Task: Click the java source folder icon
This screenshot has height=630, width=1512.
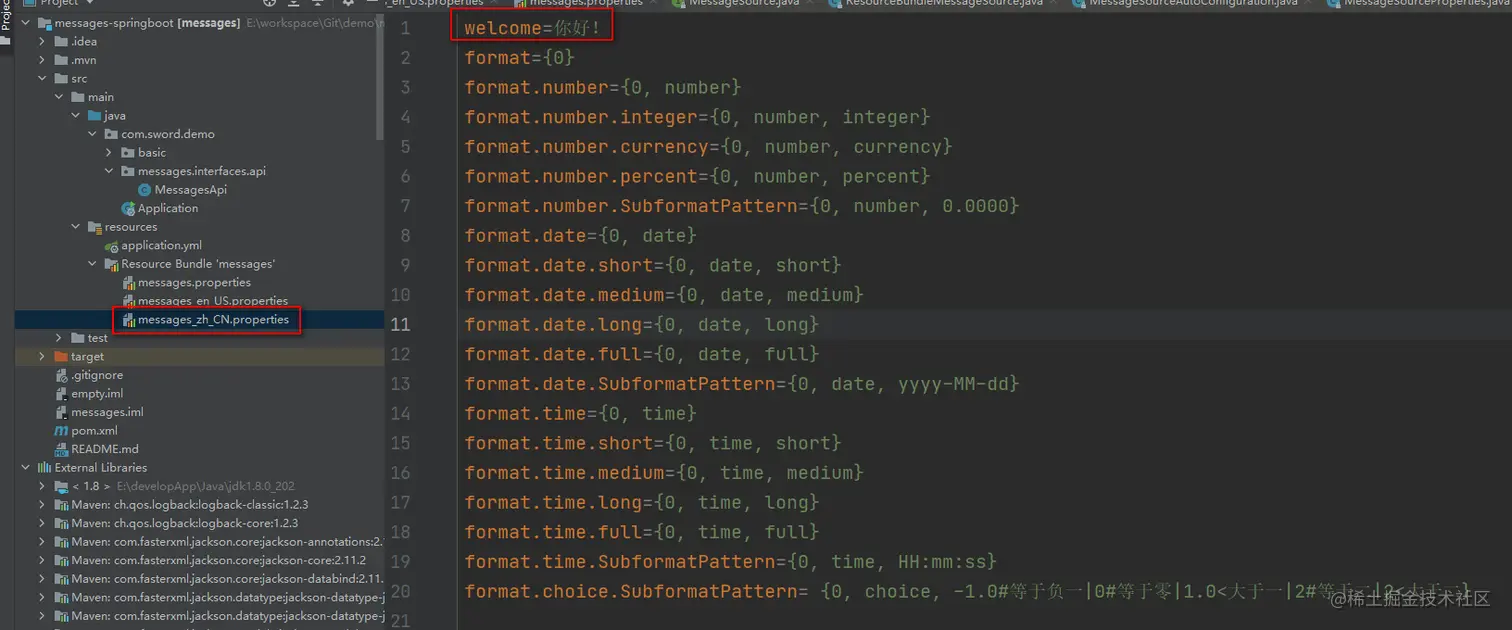Action: click(94, 116)
